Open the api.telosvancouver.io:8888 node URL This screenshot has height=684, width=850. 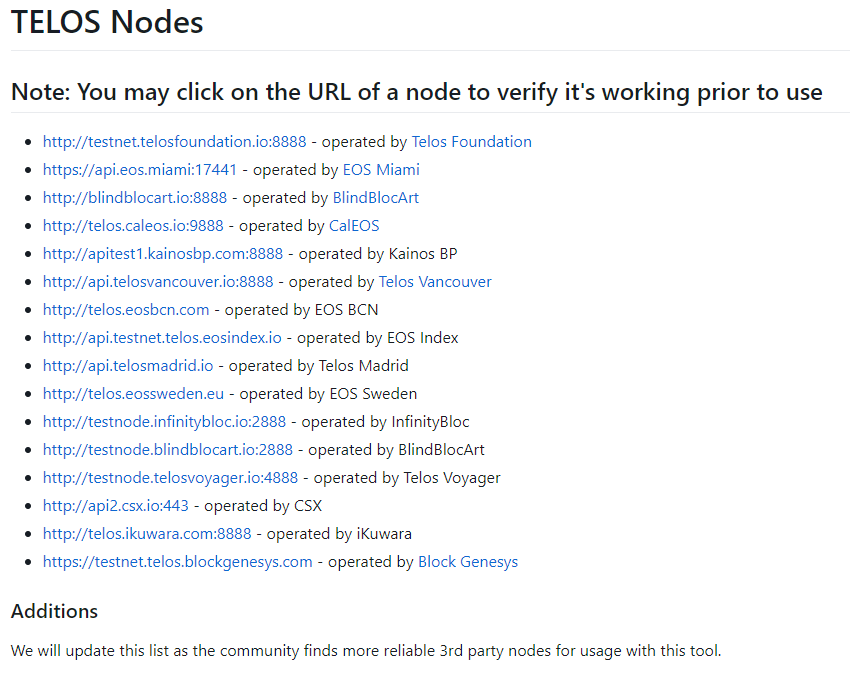[158, 282]
